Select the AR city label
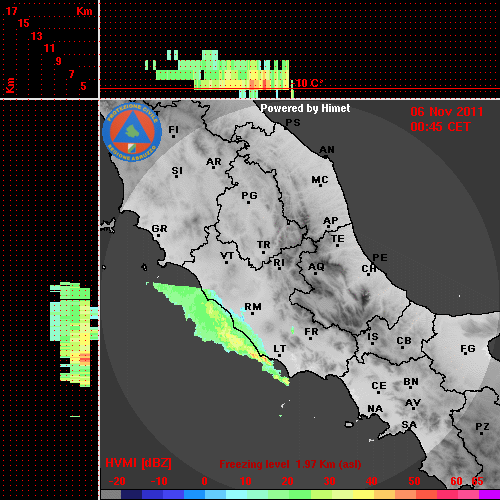 pyautogui.click(x=214, y=162)
